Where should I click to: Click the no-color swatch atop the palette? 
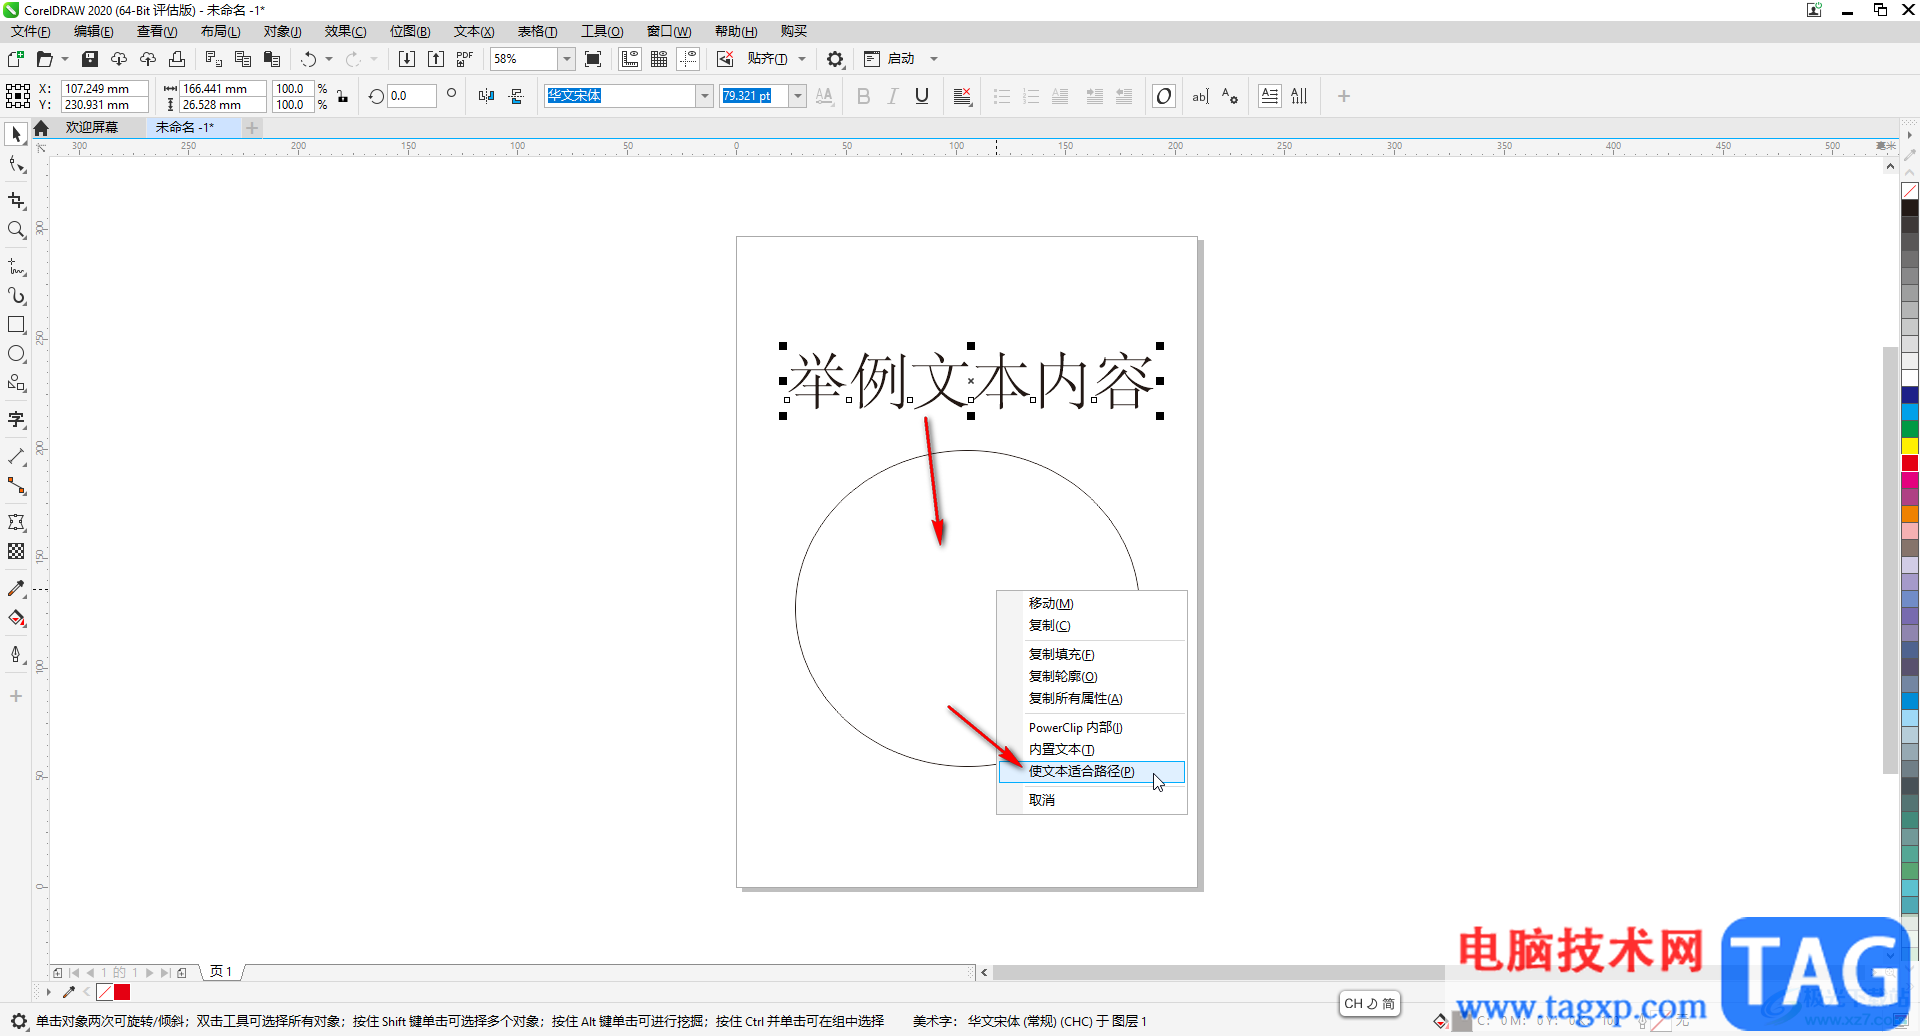[1909, 190]
